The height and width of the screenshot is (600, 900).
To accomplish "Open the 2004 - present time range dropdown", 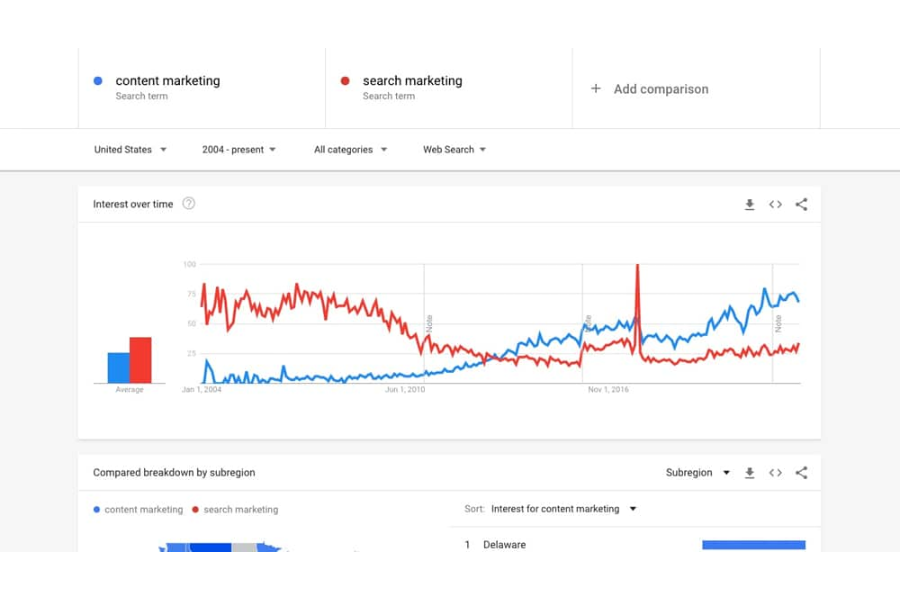I will click(x=238, y=149).
